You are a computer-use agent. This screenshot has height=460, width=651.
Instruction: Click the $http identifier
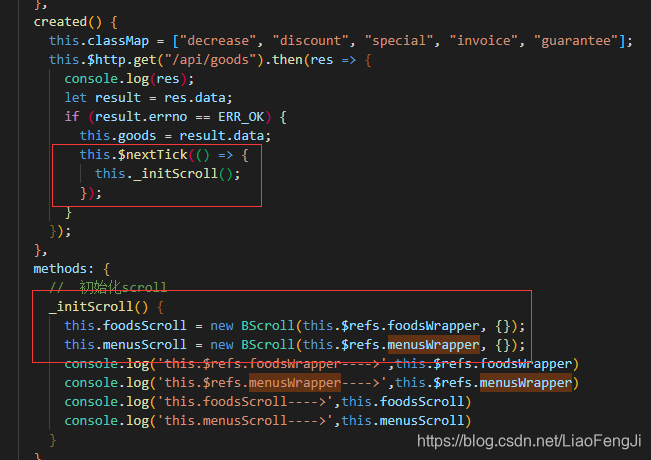coord(106,60)
